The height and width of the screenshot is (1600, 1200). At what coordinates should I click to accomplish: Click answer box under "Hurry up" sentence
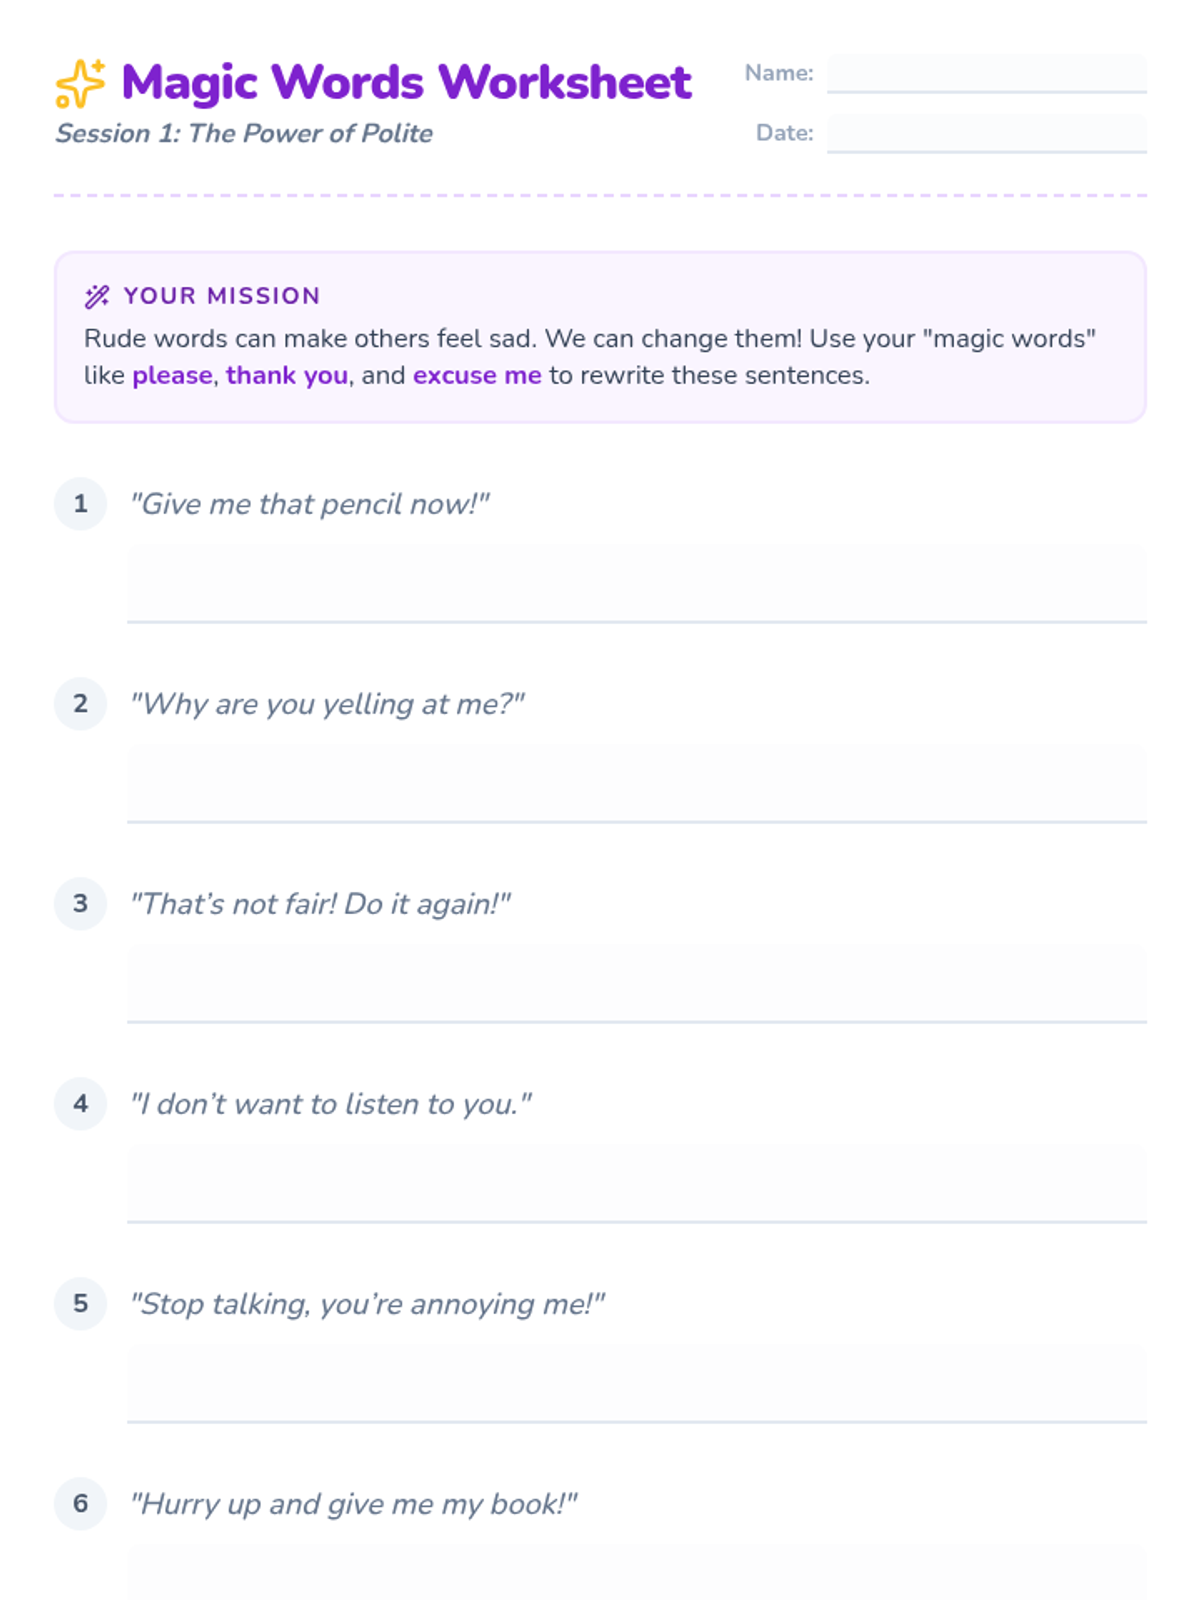pyautogui.click(x=636, y=1573)
